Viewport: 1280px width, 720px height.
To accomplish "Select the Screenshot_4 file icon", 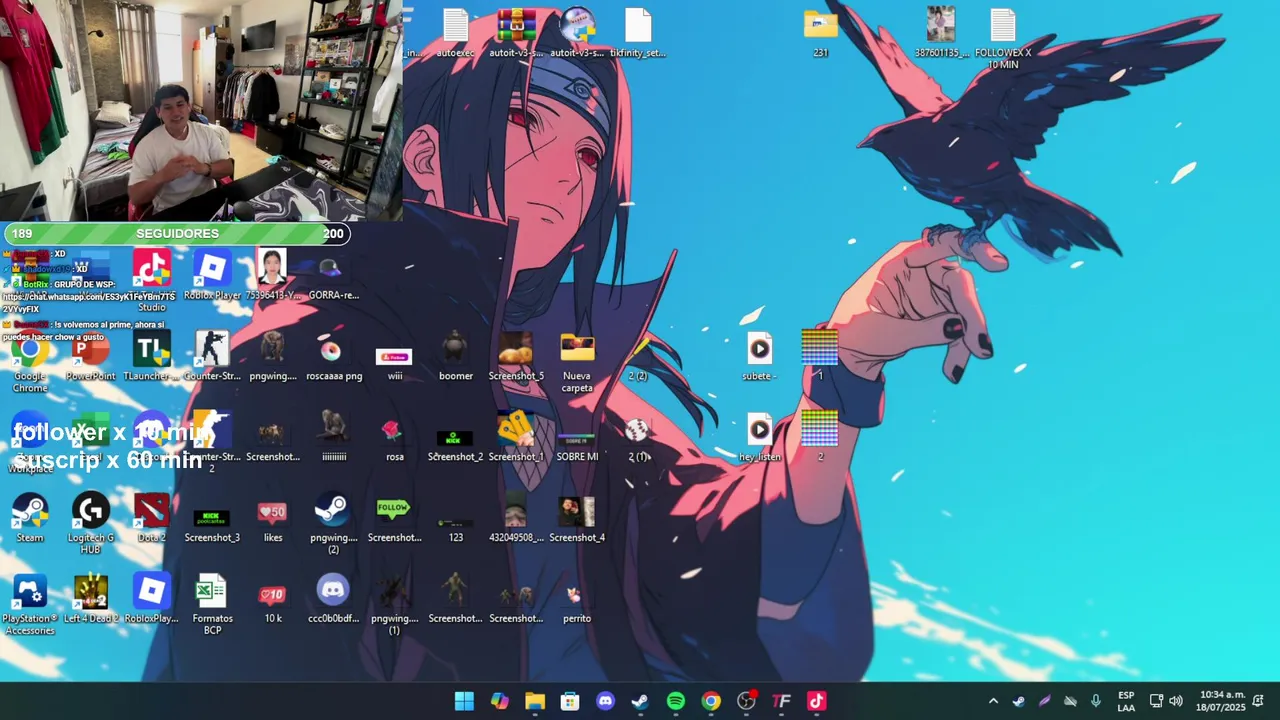I will [x=577, y=518].
